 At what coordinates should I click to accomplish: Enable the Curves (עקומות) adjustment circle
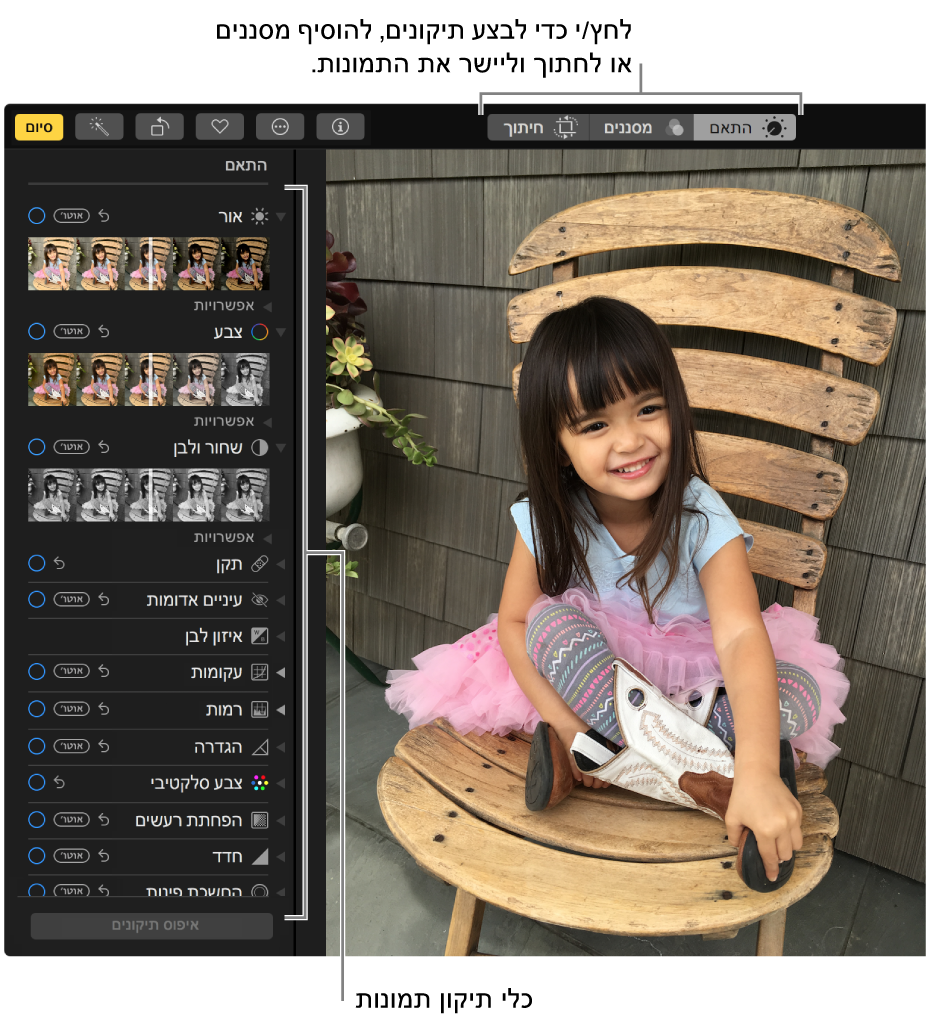pyautogui.click(x=37, y=672)
